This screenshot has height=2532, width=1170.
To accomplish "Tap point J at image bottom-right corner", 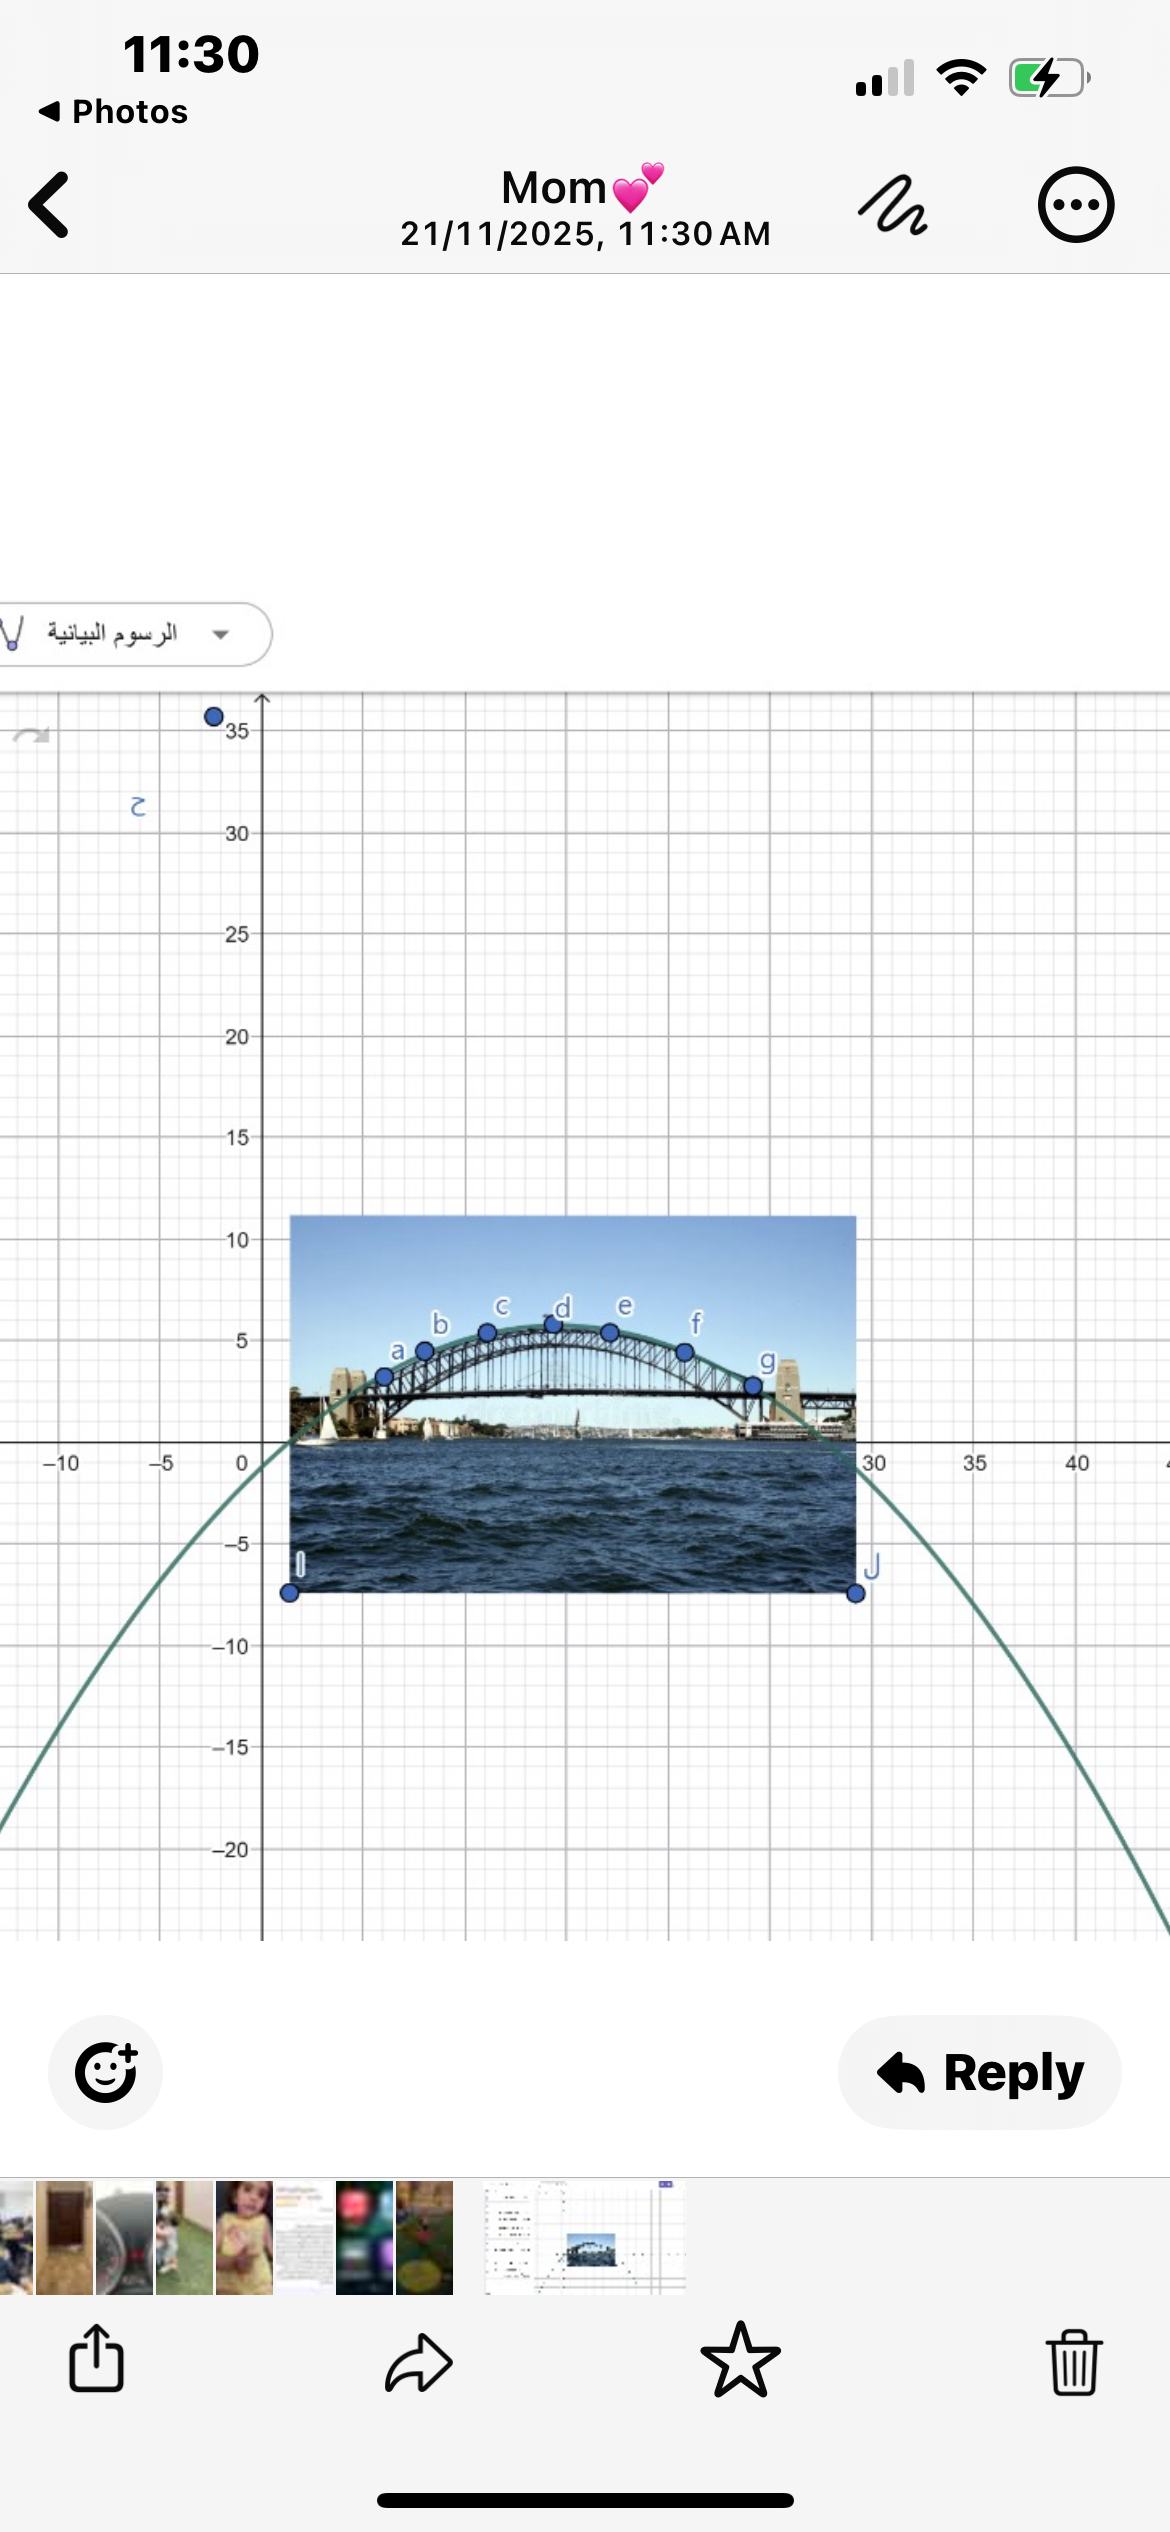I will pyautogui.click(x=855, y=1593).
